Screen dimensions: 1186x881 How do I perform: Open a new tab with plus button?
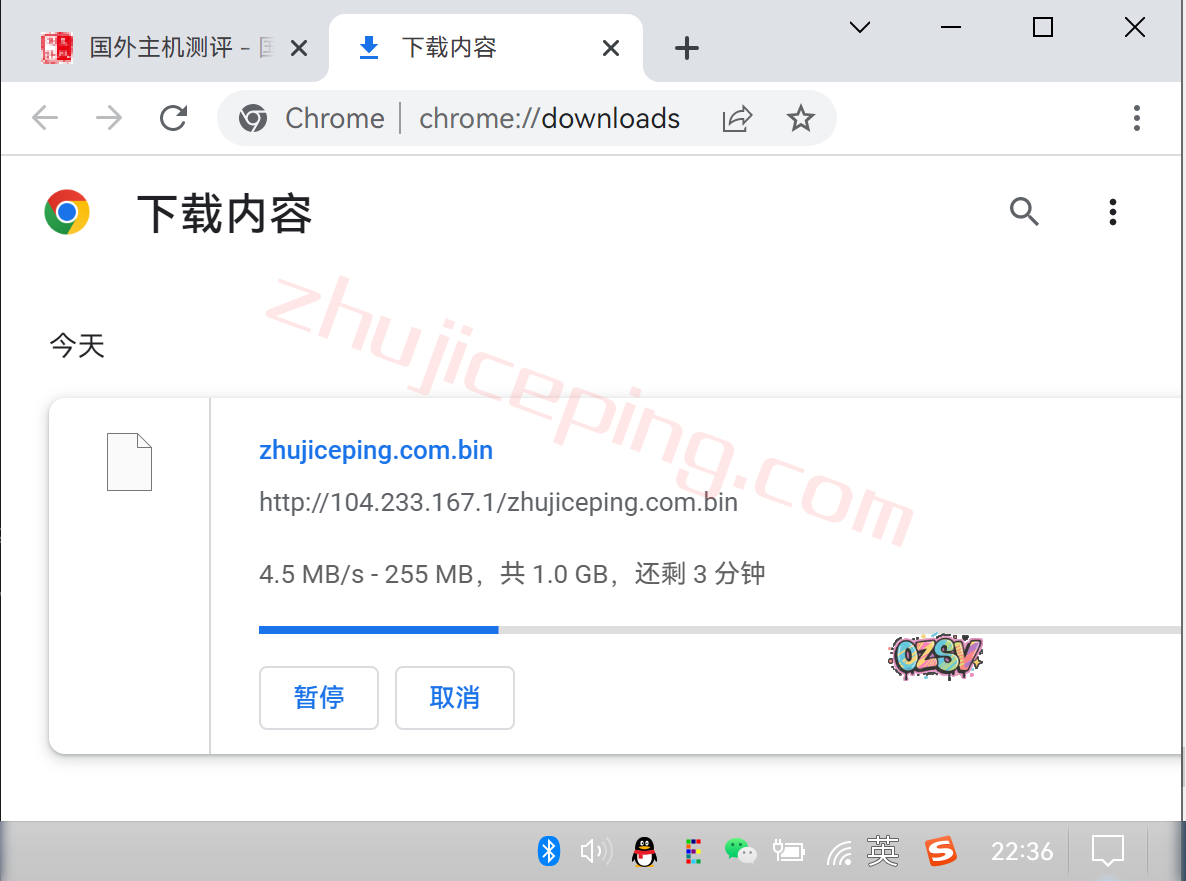686,48
